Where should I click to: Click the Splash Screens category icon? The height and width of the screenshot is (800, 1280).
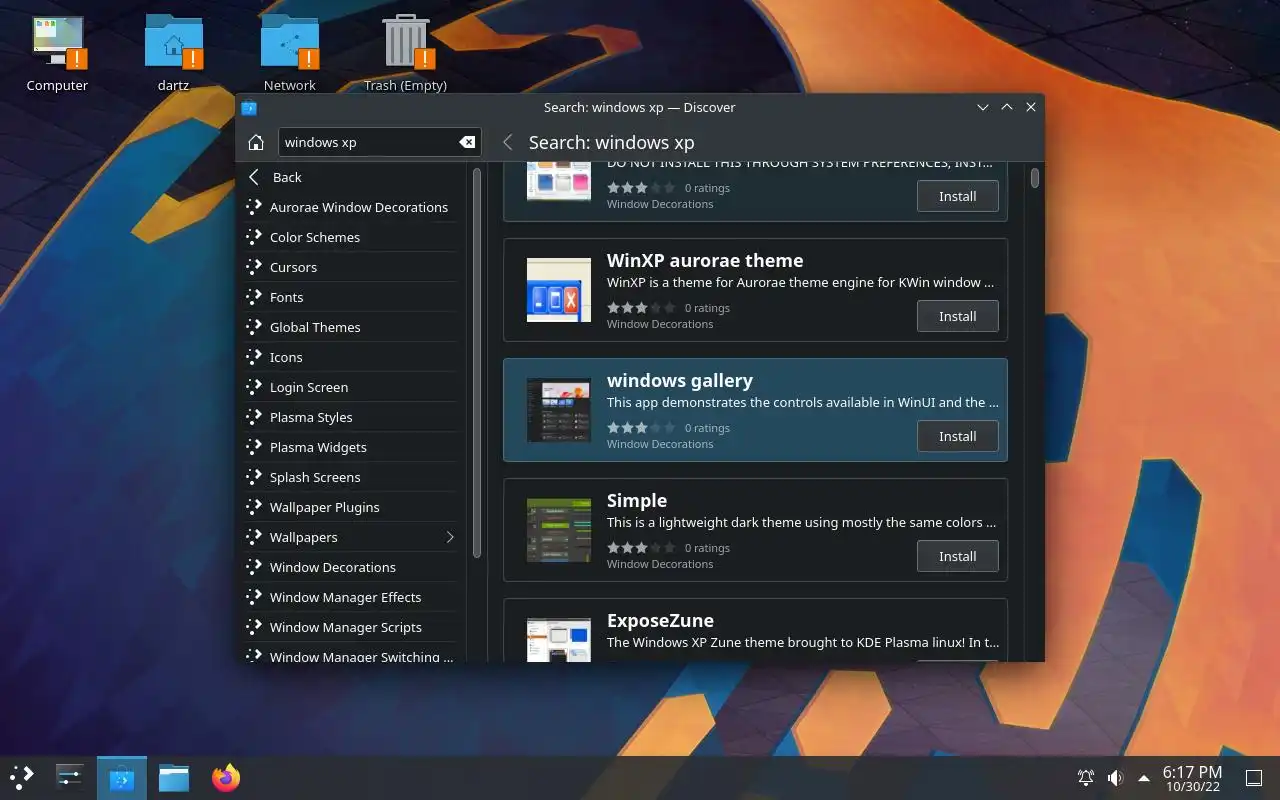254,477
